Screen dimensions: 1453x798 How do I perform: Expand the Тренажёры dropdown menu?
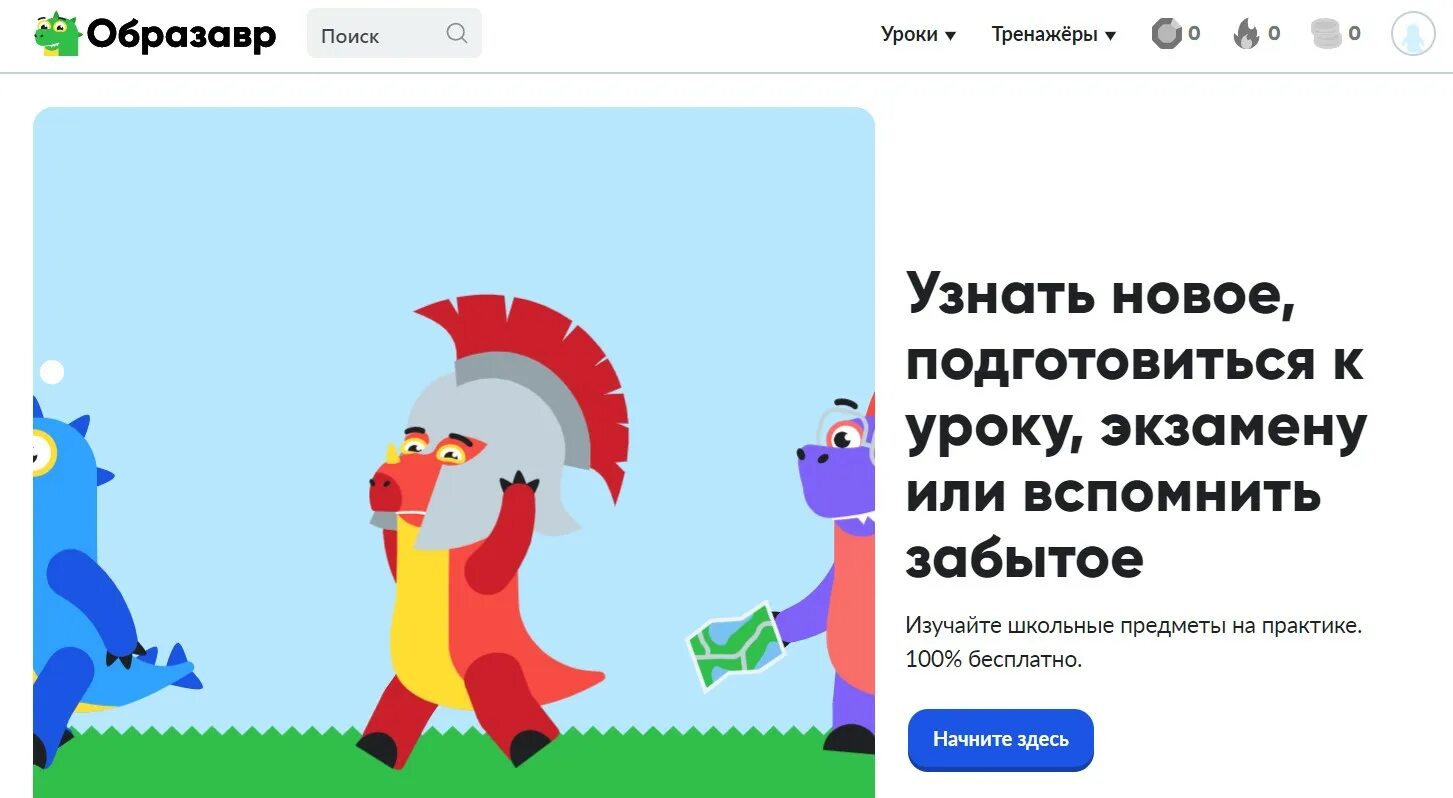tap(1053, 34)
